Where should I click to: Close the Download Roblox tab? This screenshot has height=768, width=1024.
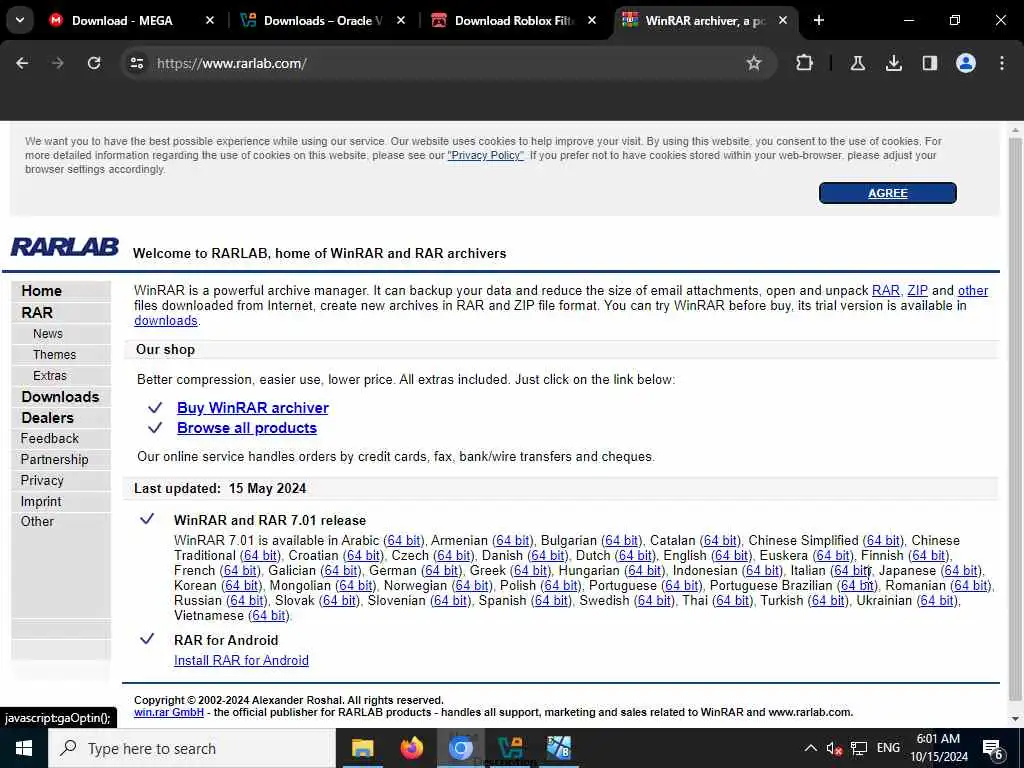(x=592, y=21)
